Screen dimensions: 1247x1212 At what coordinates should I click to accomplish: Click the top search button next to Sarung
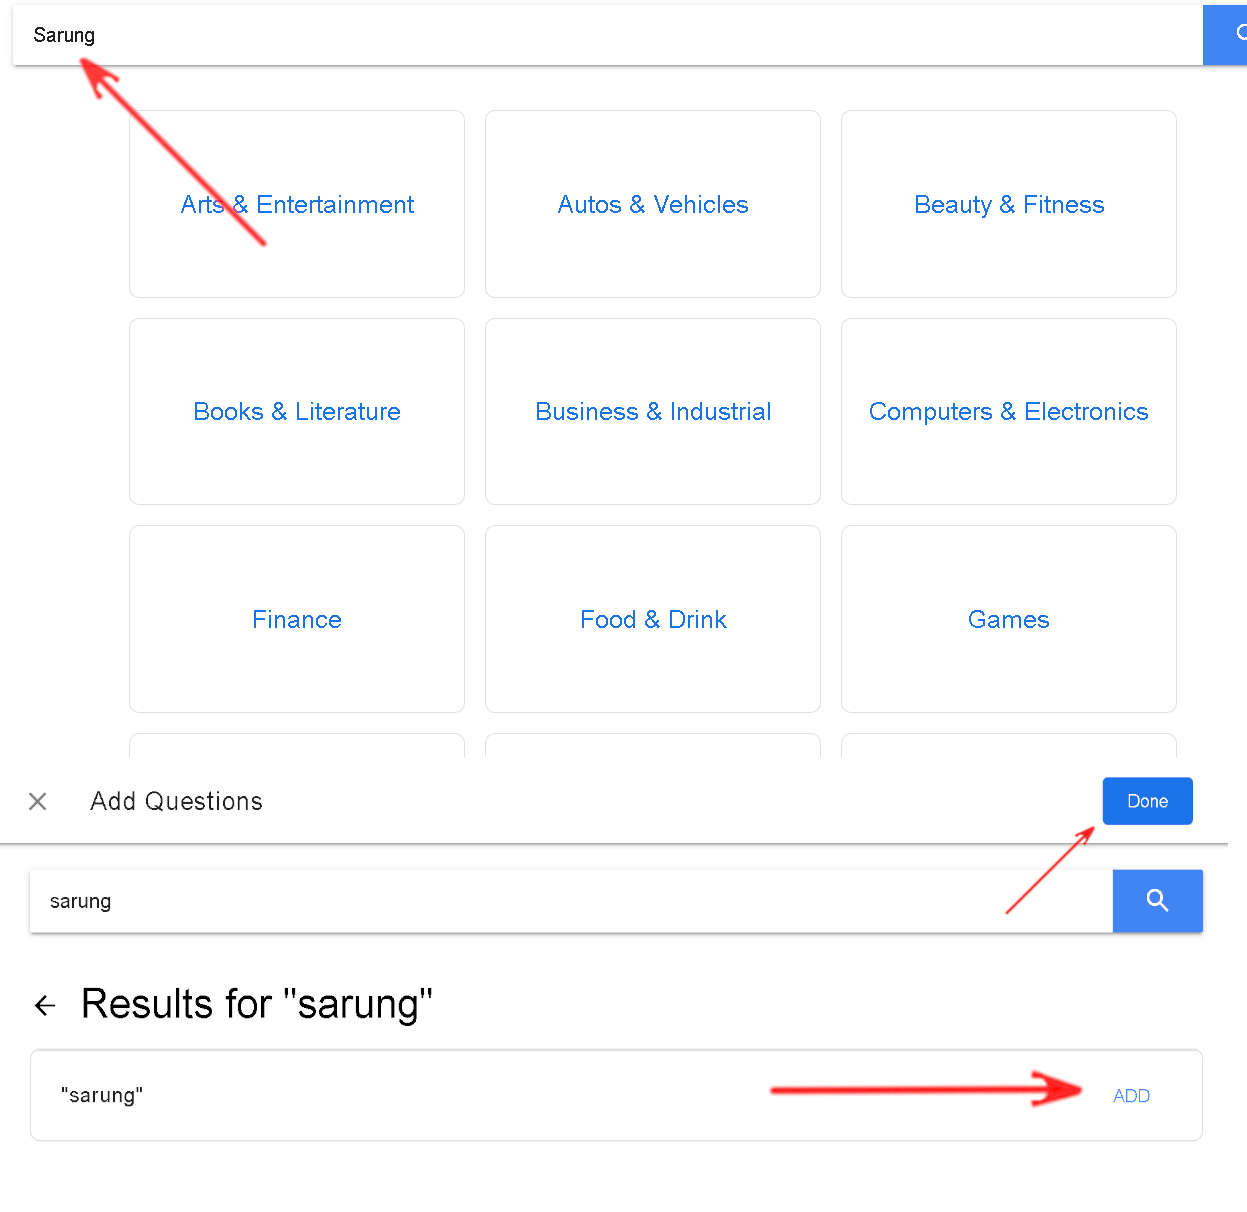[x=1225, y=35]
